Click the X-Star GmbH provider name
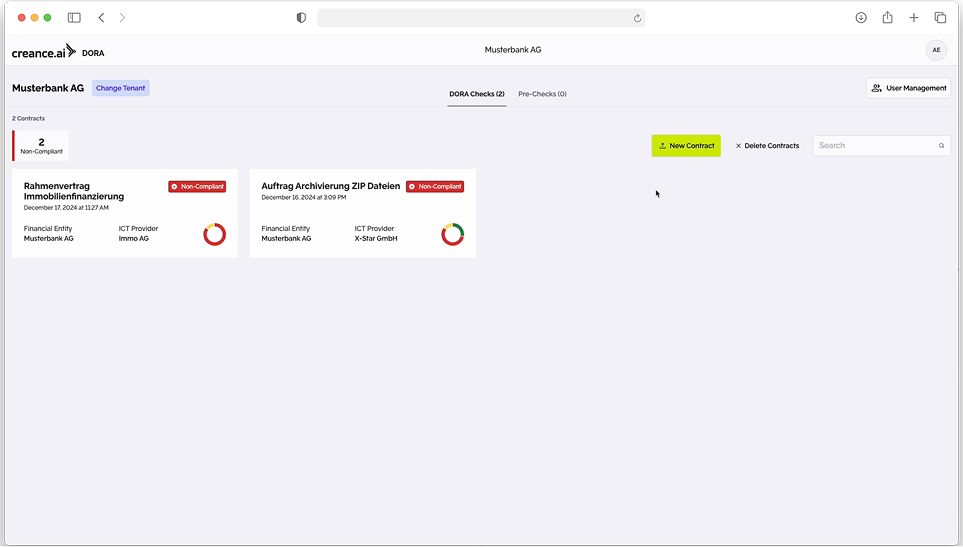The image size is (963, 547). [375, 238]
